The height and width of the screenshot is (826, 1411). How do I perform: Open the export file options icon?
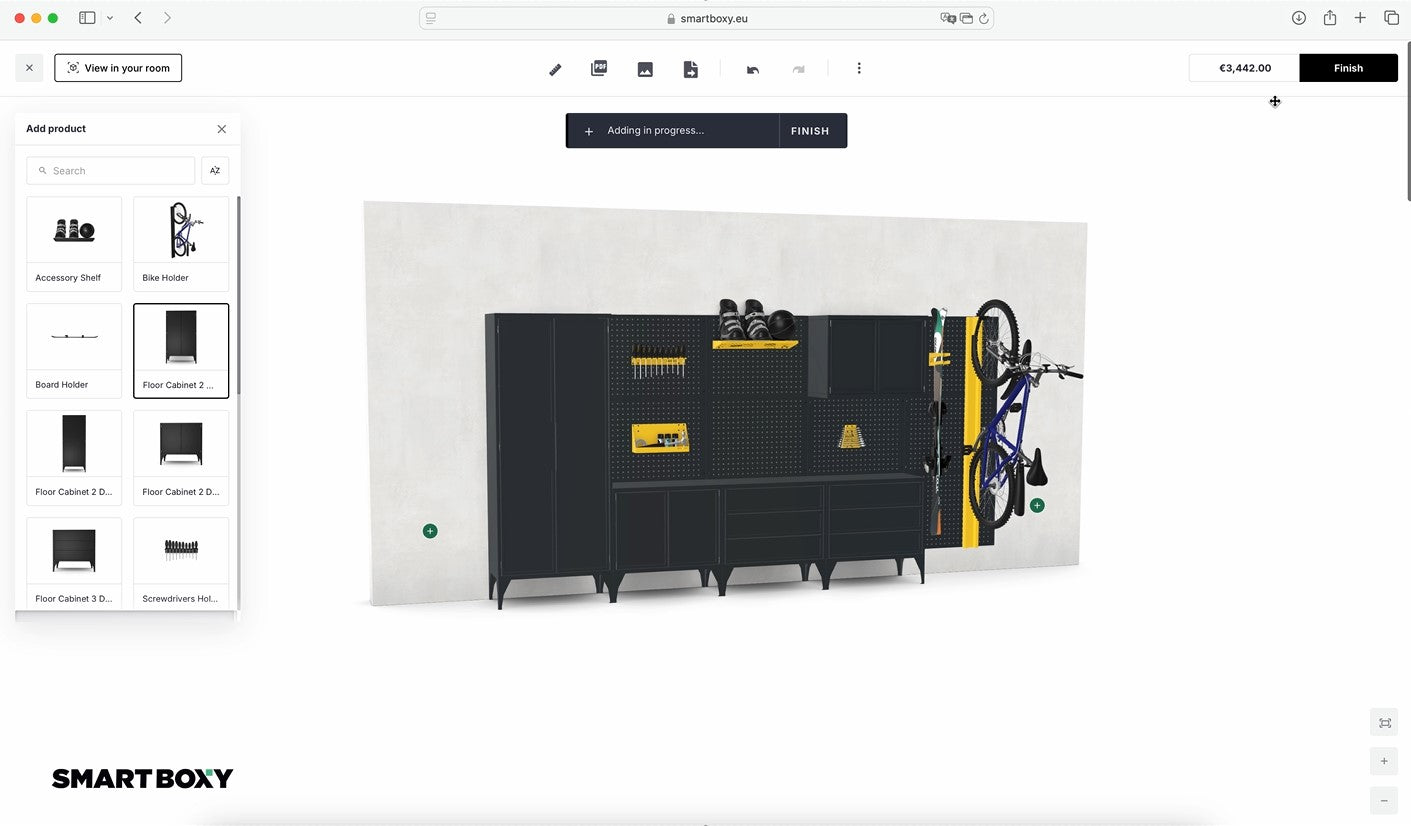tap(690, 68)
